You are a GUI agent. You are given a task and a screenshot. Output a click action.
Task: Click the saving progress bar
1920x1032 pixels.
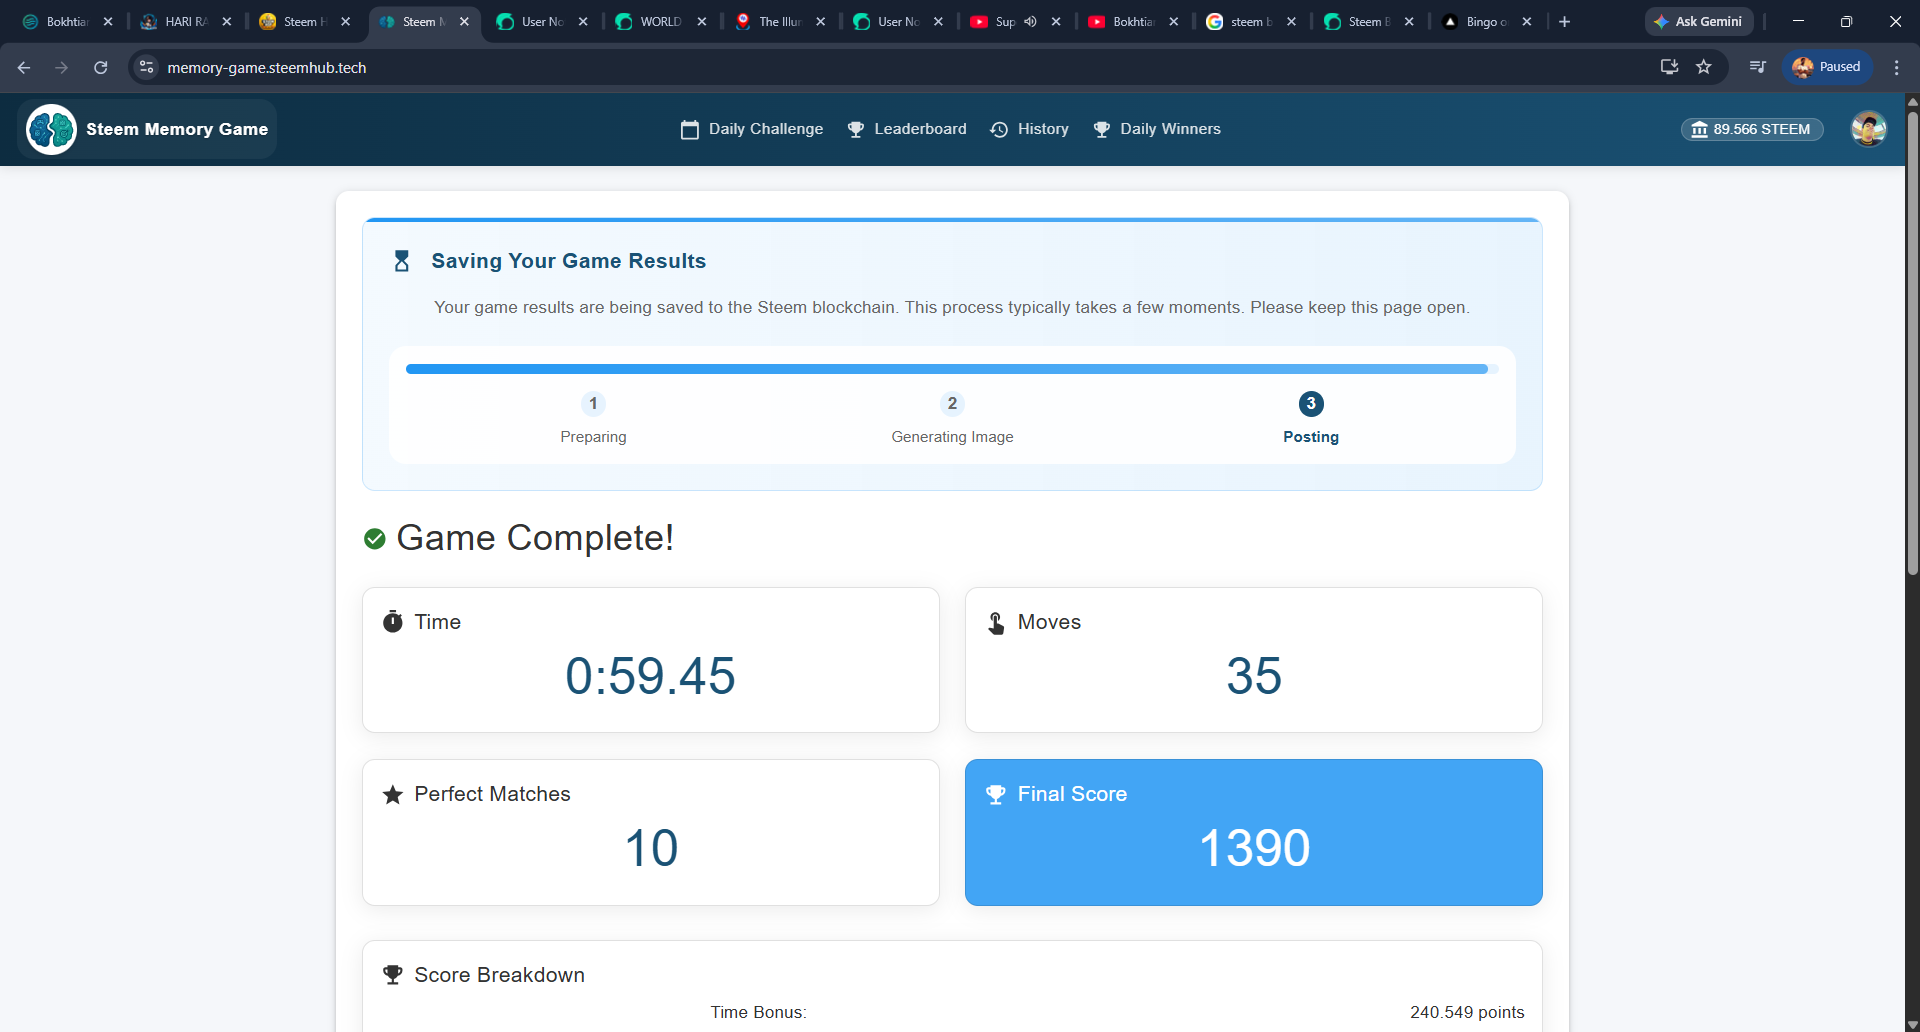[952, 369]
